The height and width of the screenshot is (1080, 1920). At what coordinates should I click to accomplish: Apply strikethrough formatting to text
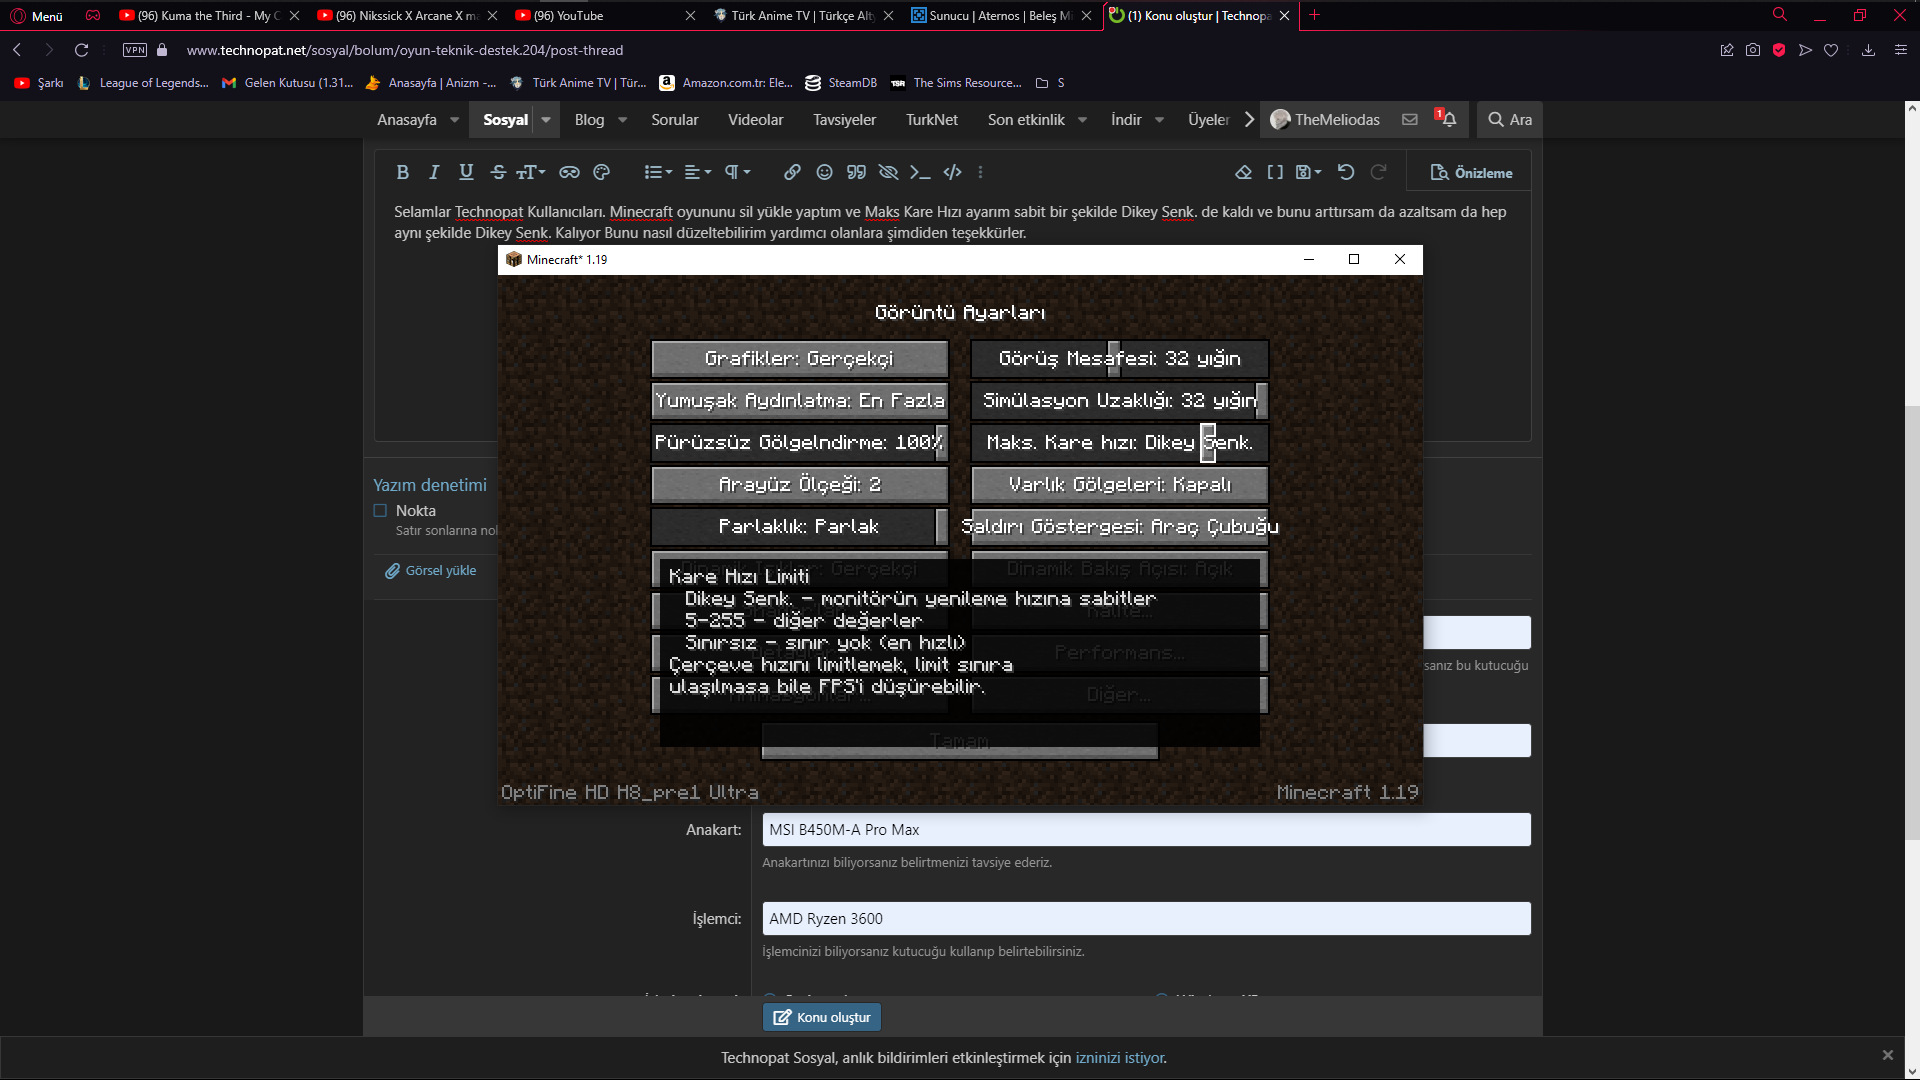tap(498, 172)
